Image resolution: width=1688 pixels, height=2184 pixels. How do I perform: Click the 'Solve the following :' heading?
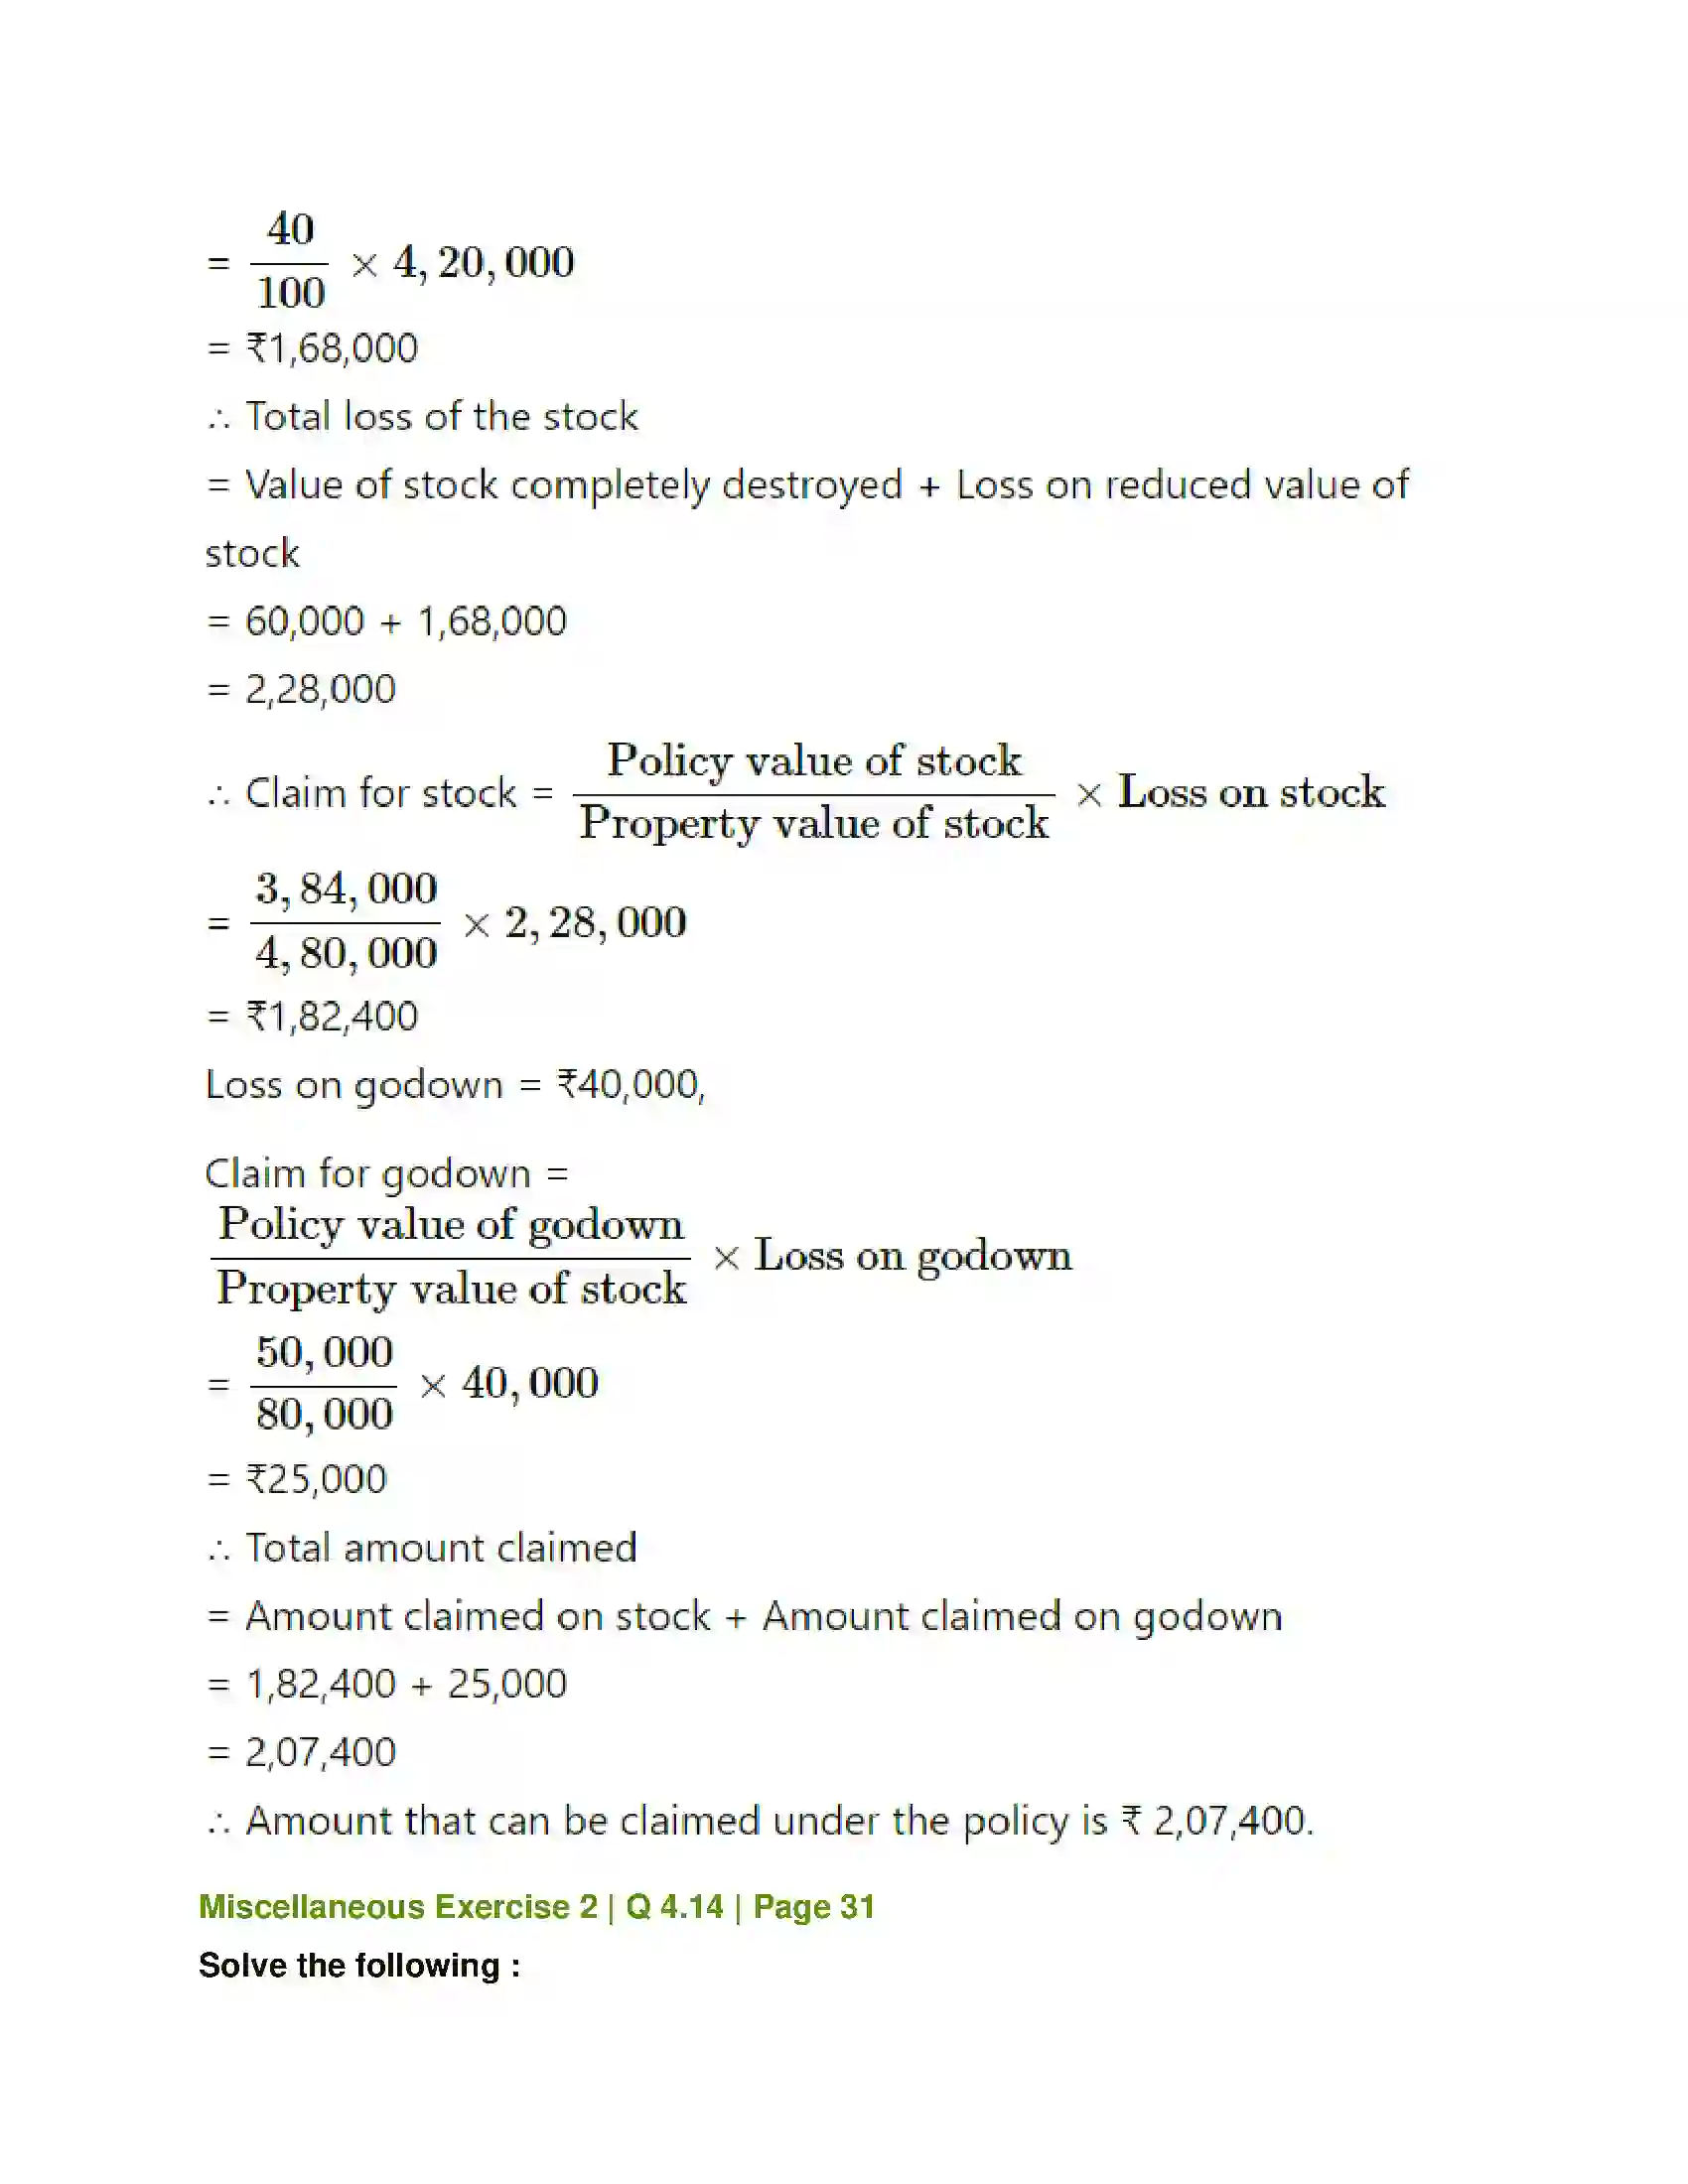359,1965
